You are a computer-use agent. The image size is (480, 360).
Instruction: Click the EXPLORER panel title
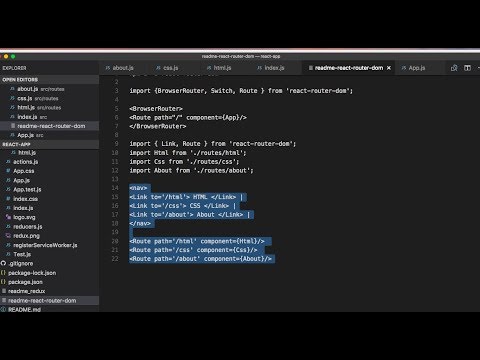pyautogui.click(x=14, y=68)
